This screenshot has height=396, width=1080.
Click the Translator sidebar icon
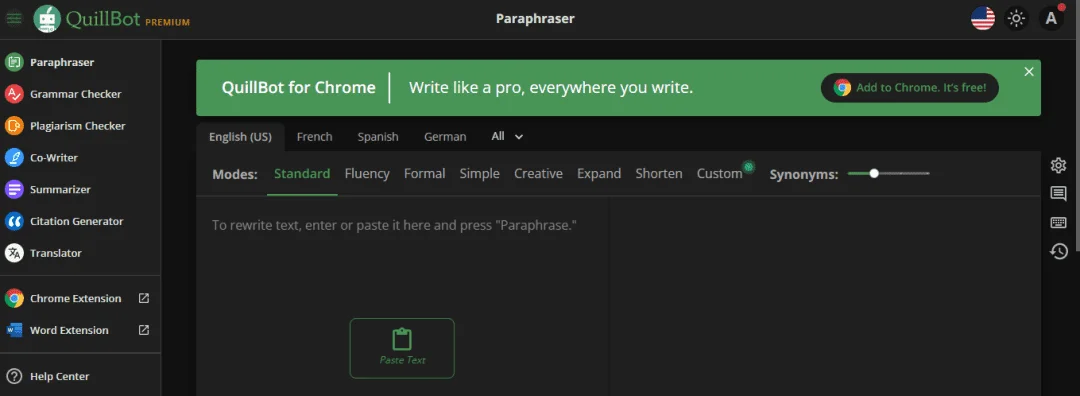pos(14,253)
